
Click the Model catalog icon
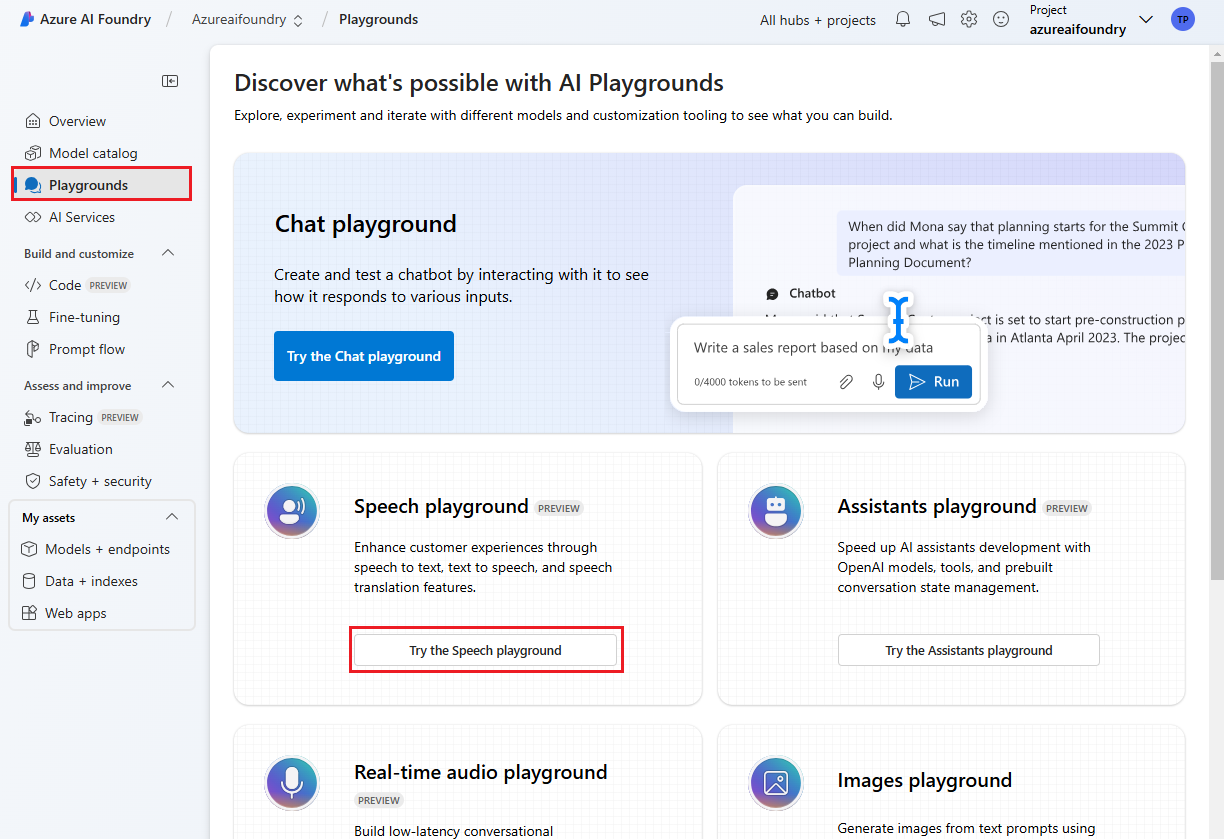tap(33, 153)
